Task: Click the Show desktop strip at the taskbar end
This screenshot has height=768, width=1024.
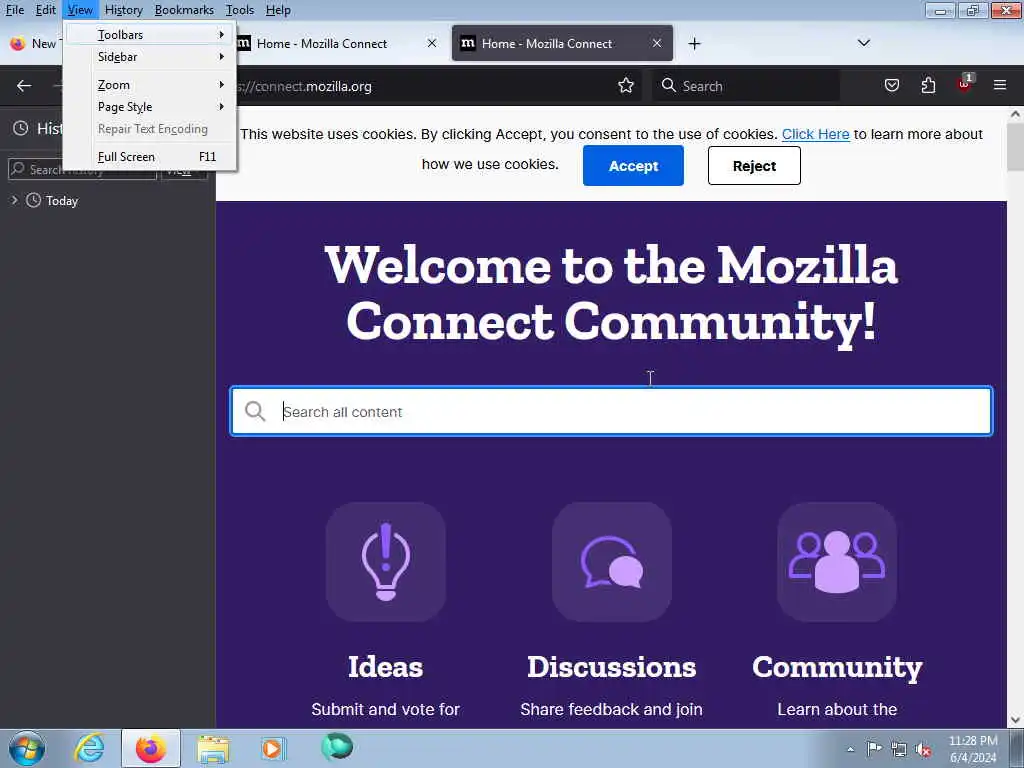Action: tap(1016, 748)
